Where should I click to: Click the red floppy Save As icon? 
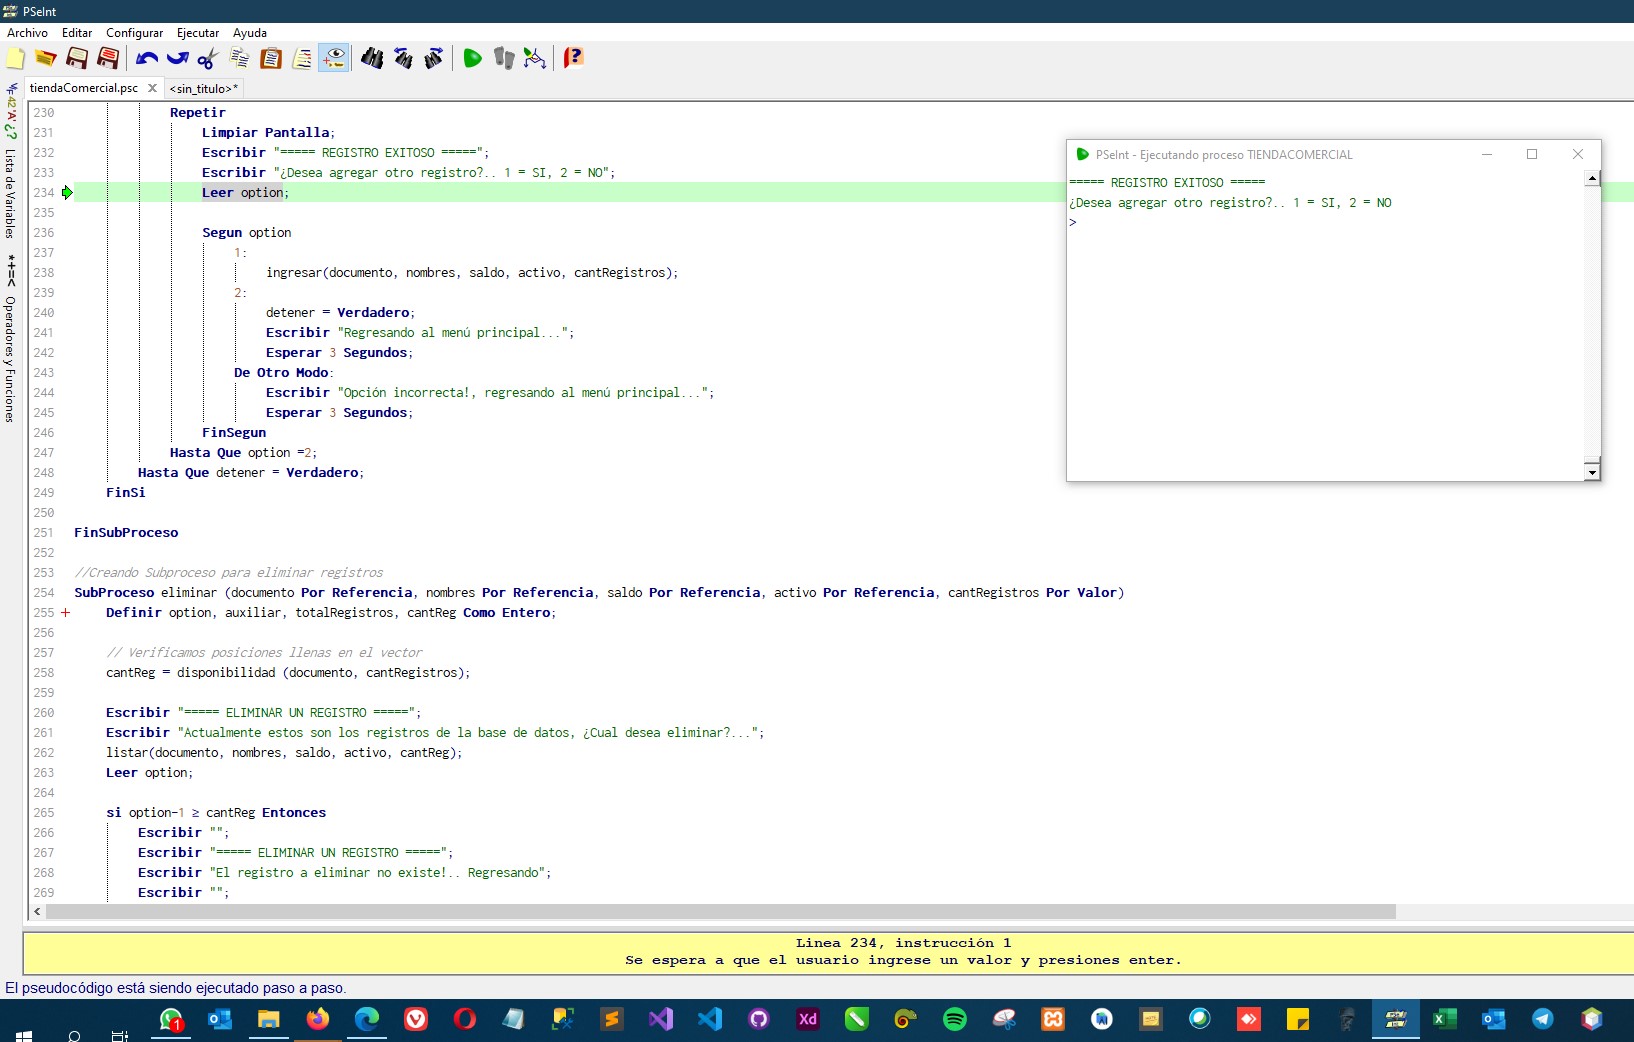pyautogui.click(x=108, y=58)
